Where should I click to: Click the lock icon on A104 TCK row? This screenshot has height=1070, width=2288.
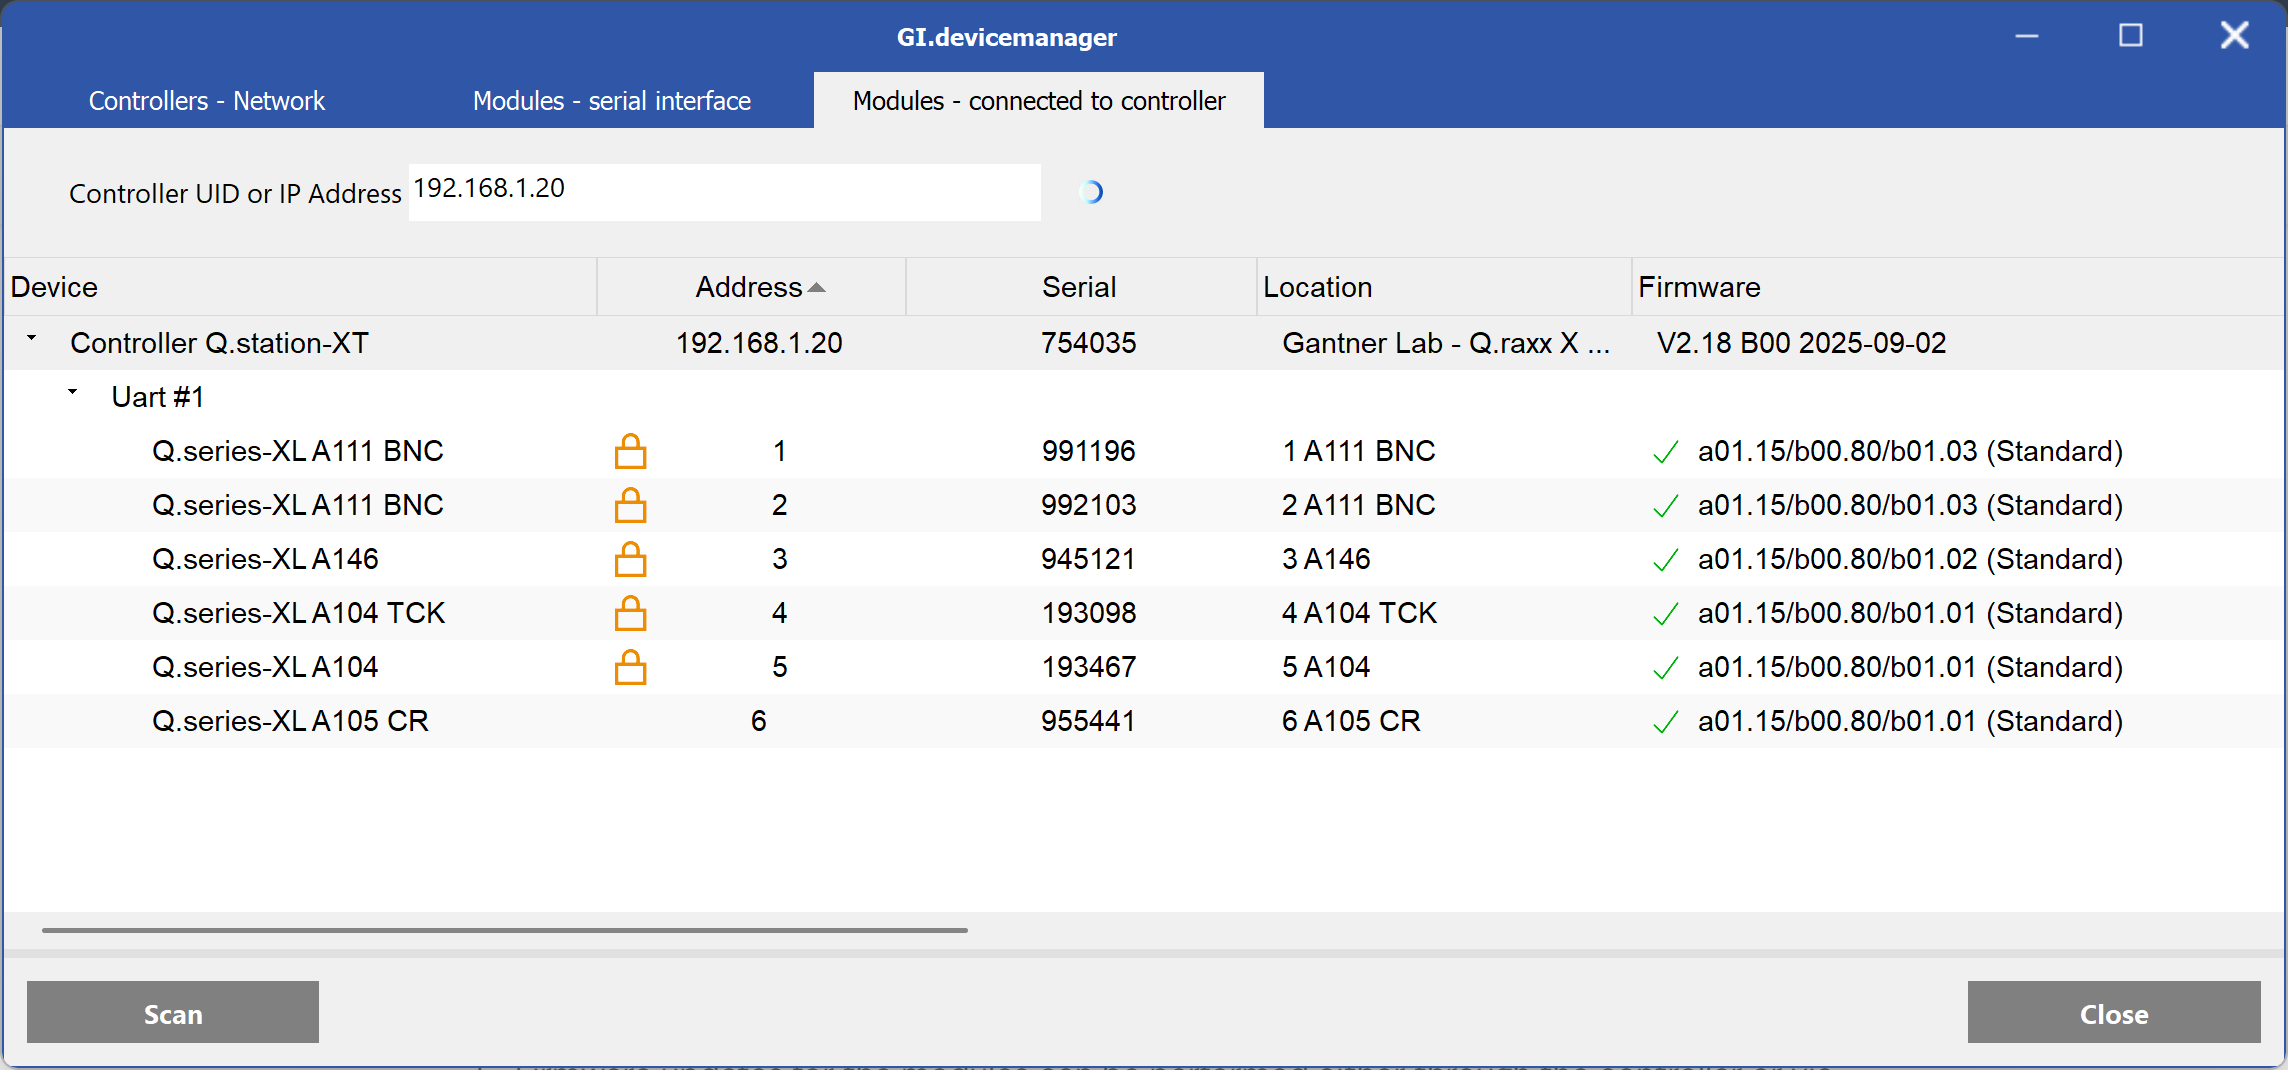(630, 614)
